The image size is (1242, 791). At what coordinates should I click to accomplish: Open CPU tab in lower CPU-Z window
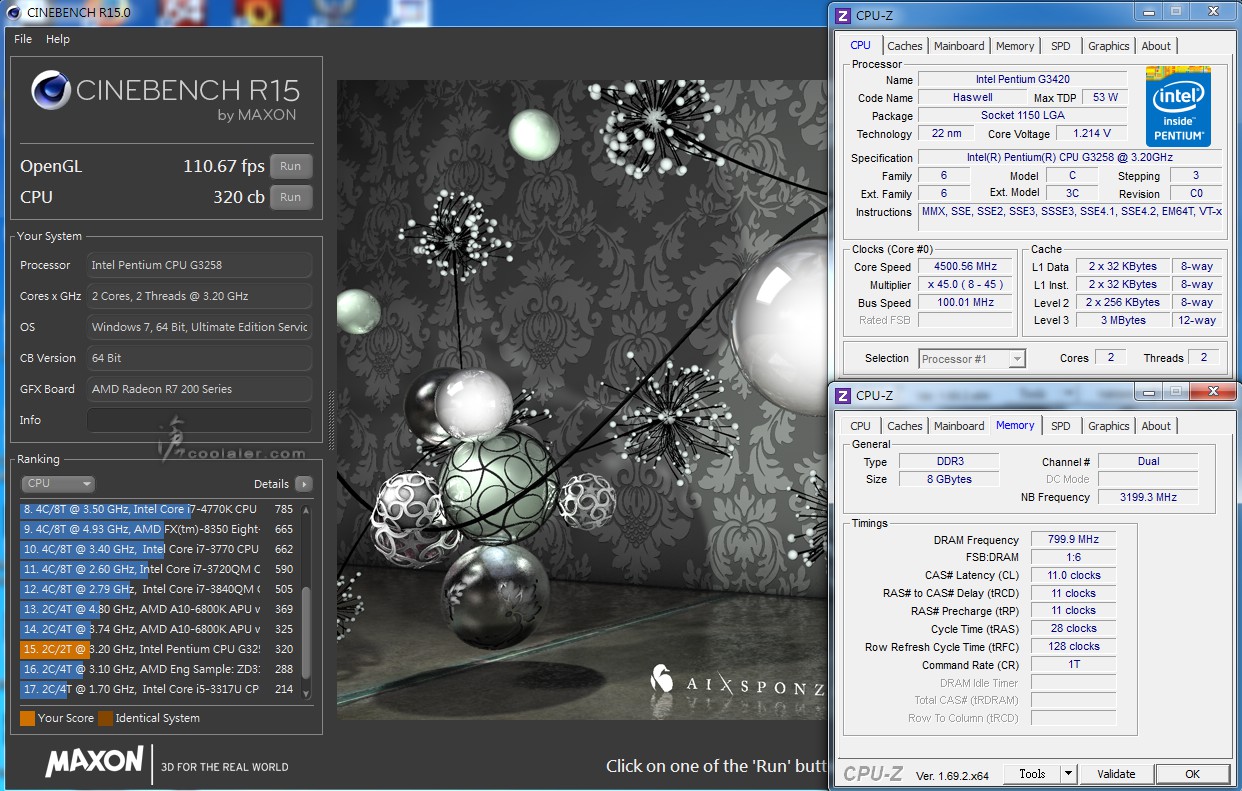(860, 426)
